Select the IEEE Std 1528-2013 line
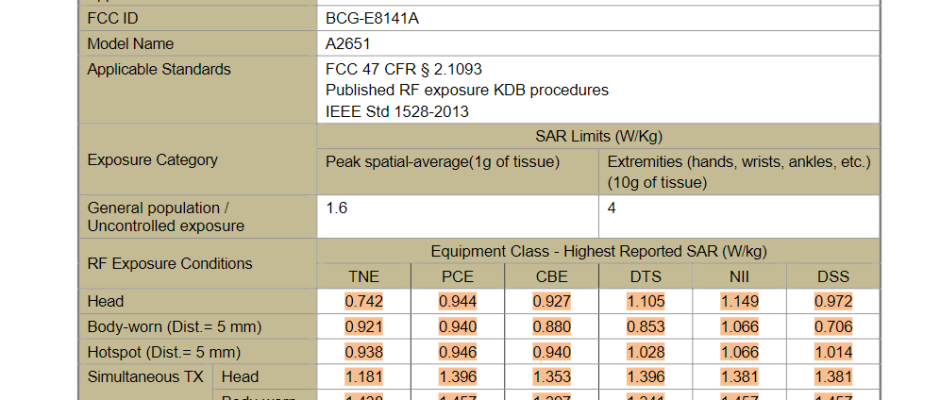The width and height of the screenshot is (940, 400). (x=397, y=112)
